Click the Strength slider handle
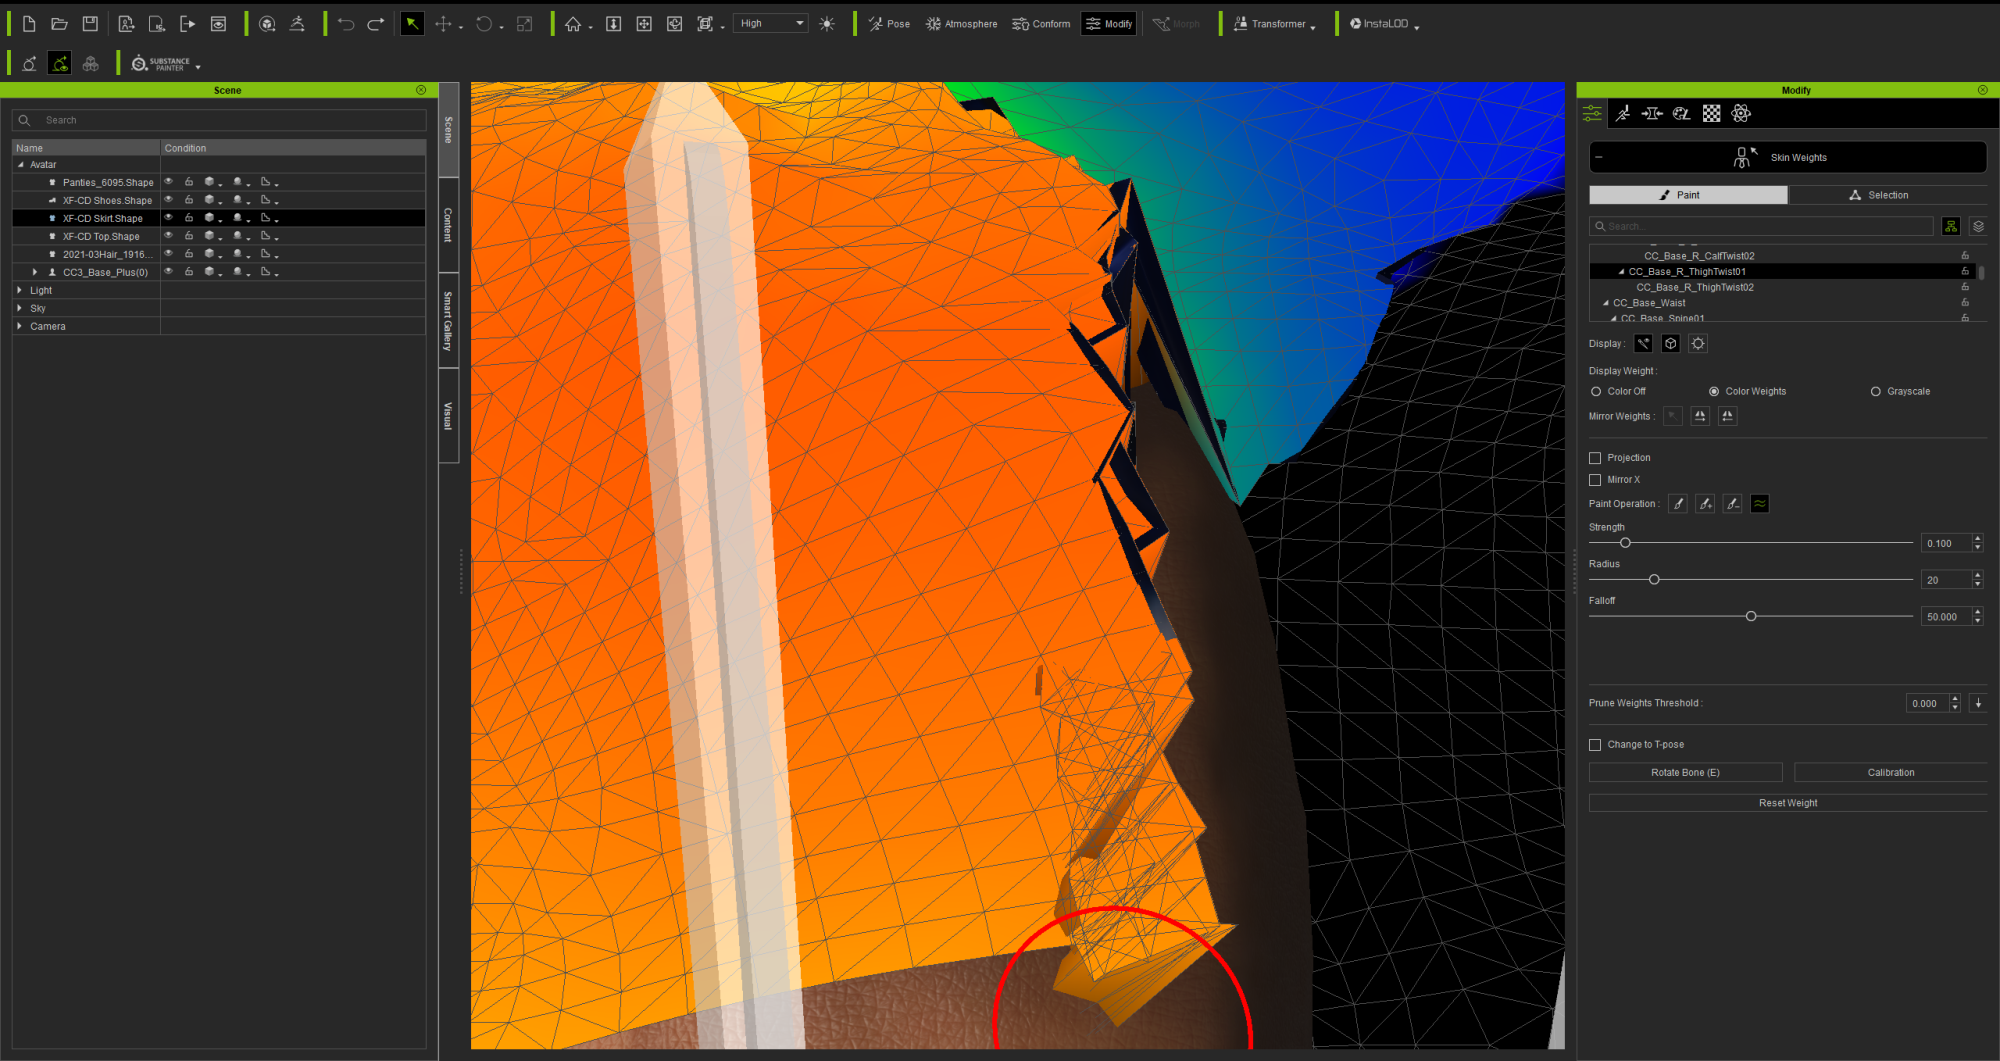2000x1061 pixels. (x=1625, y=543)
